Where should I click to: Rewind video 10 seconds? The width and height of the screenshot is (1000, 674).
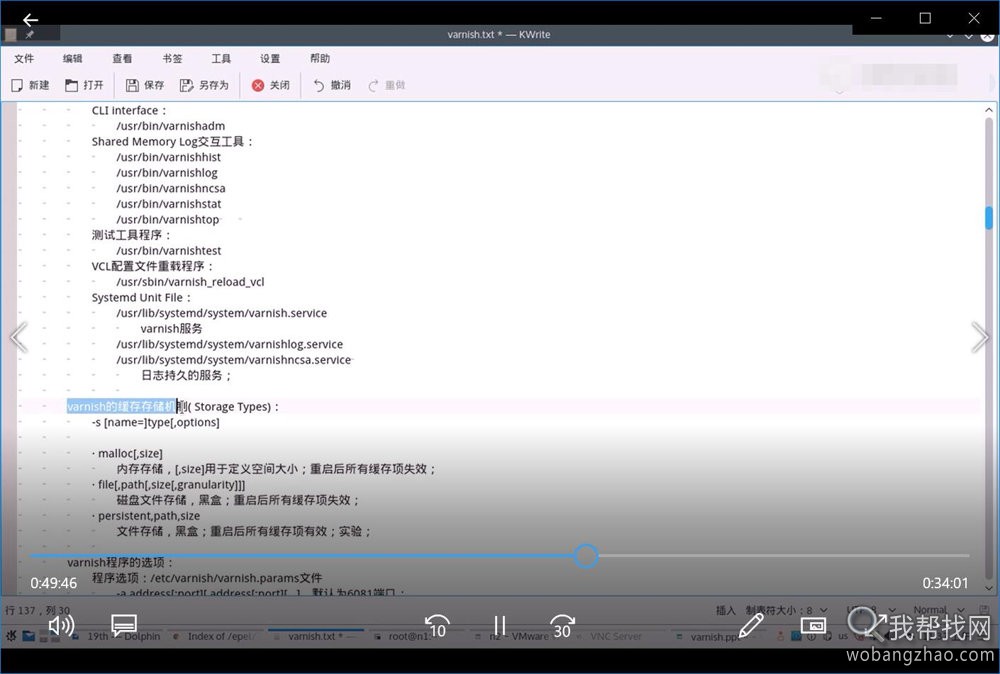pos(438,626)
